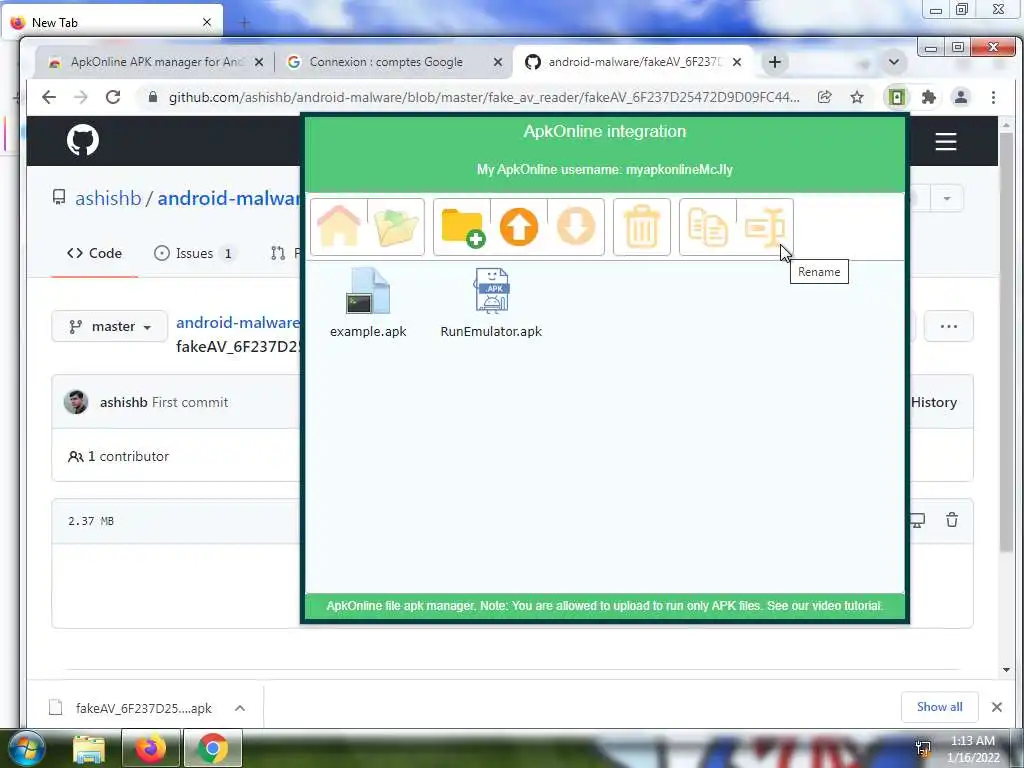
Task: Open android-malware breadcrumb path link
Action: [237, 323]
